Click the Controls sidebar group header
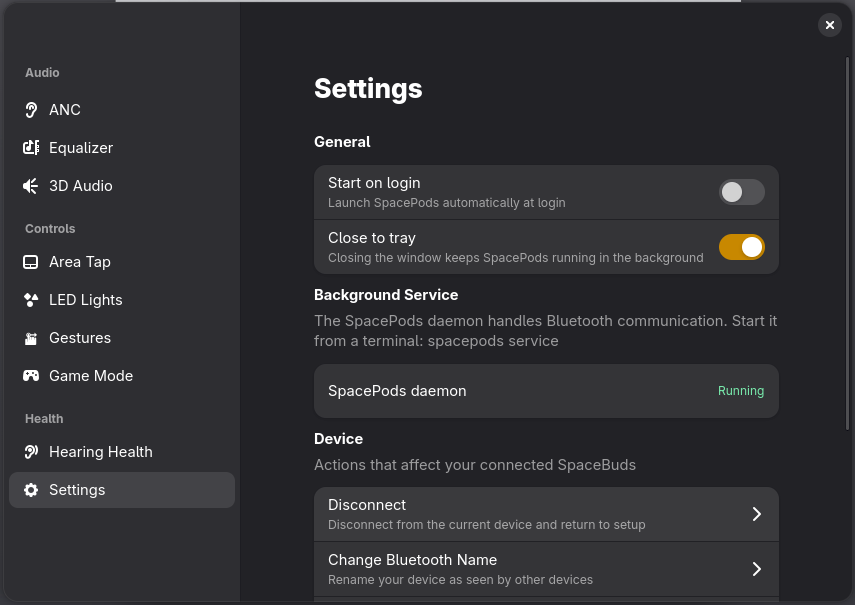Image resolution: width=855 pixels, height=605 pixels. [x=50, y=229]
